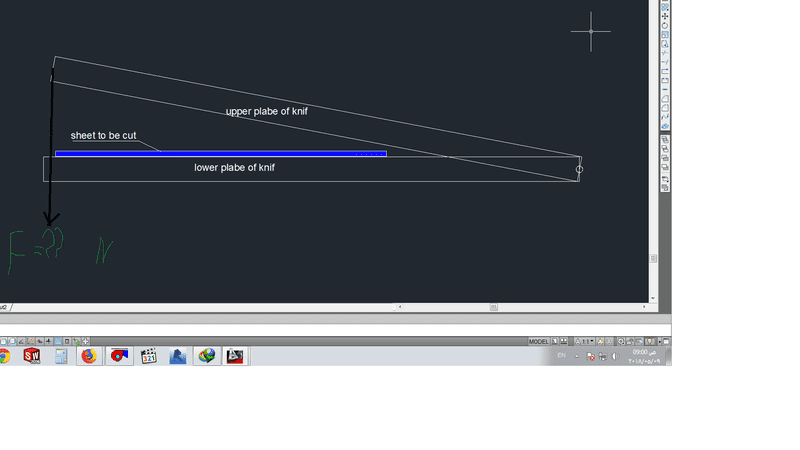The height and width of the screenshot is (450, 800).
Task: Select the Extend tool
Action: tap(665, 62)
